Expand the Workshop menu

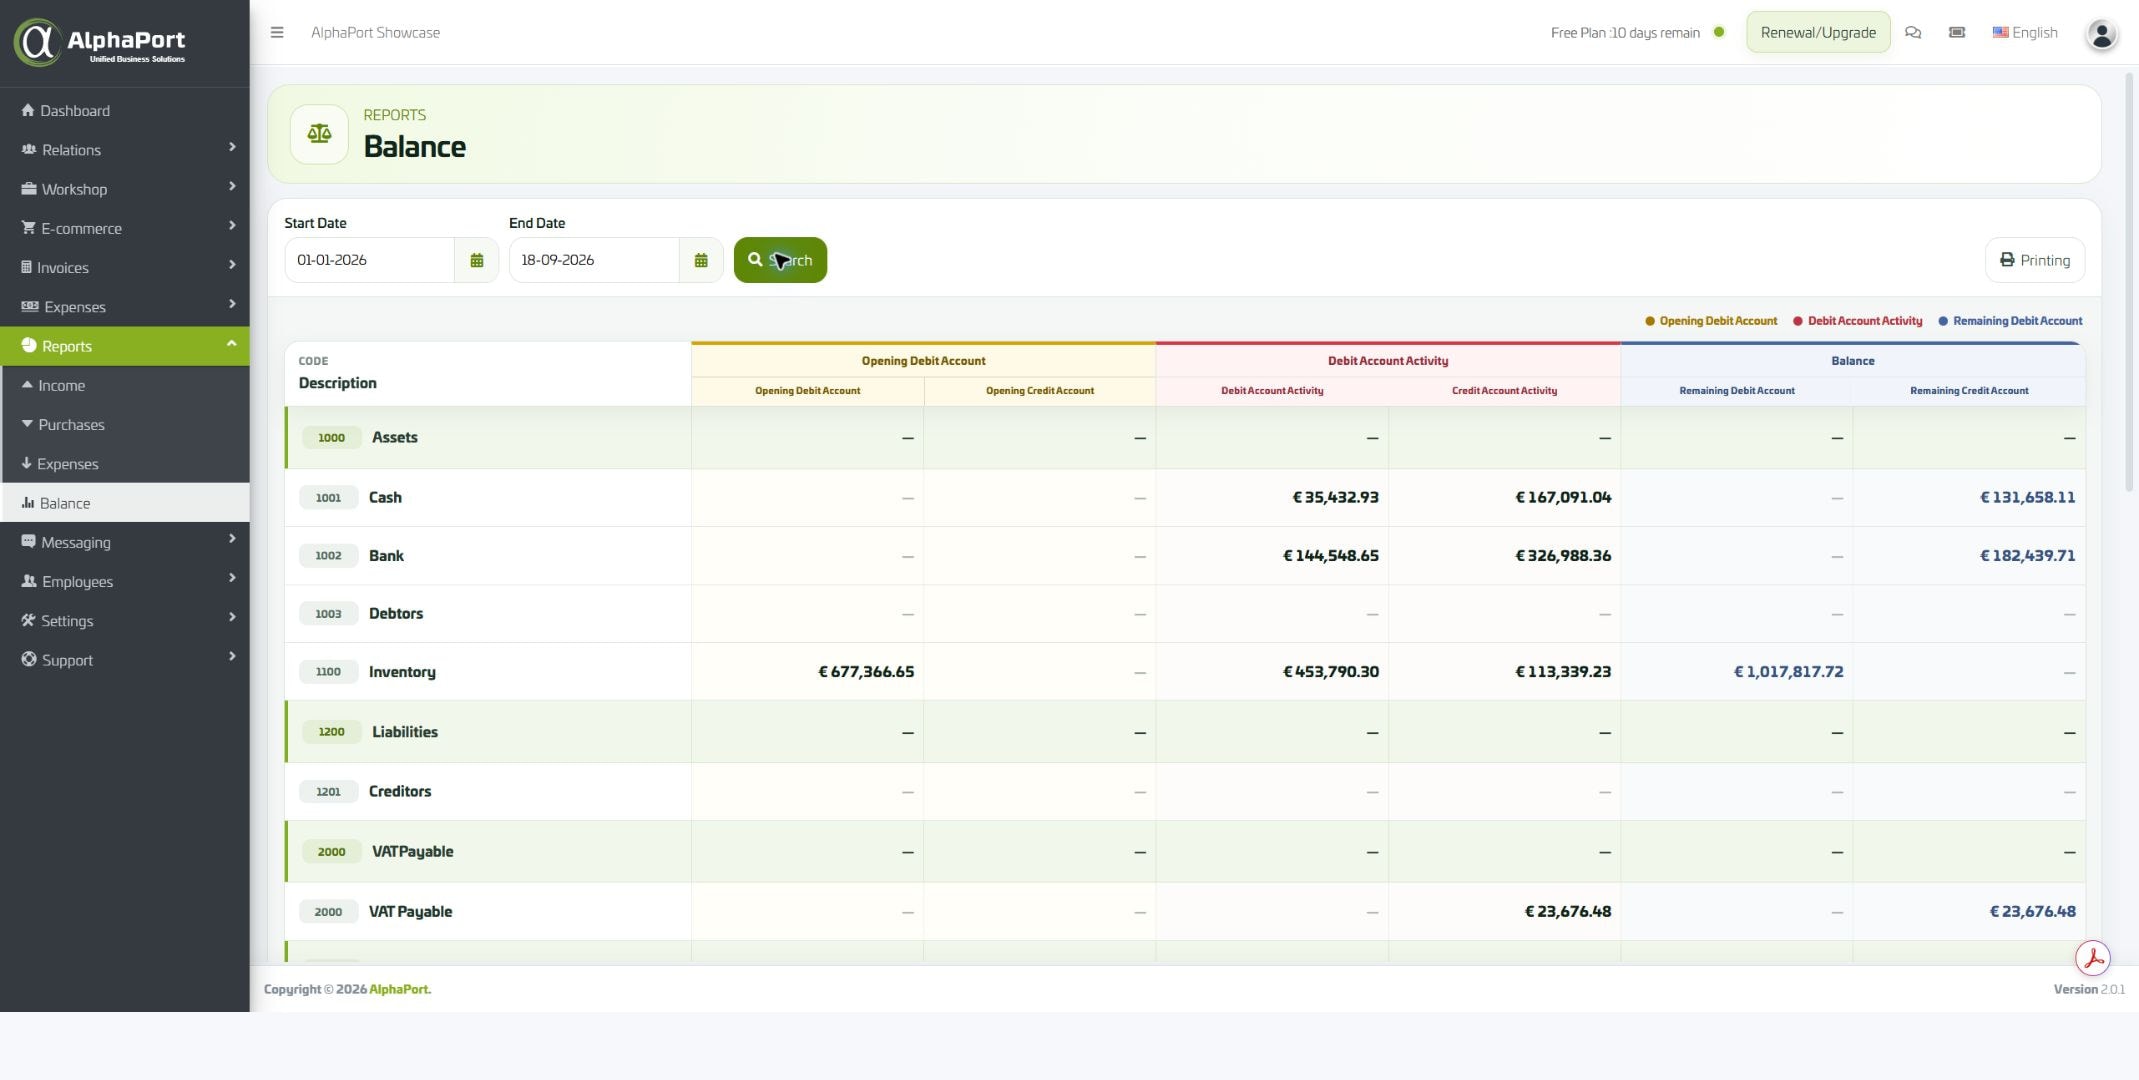125,188
